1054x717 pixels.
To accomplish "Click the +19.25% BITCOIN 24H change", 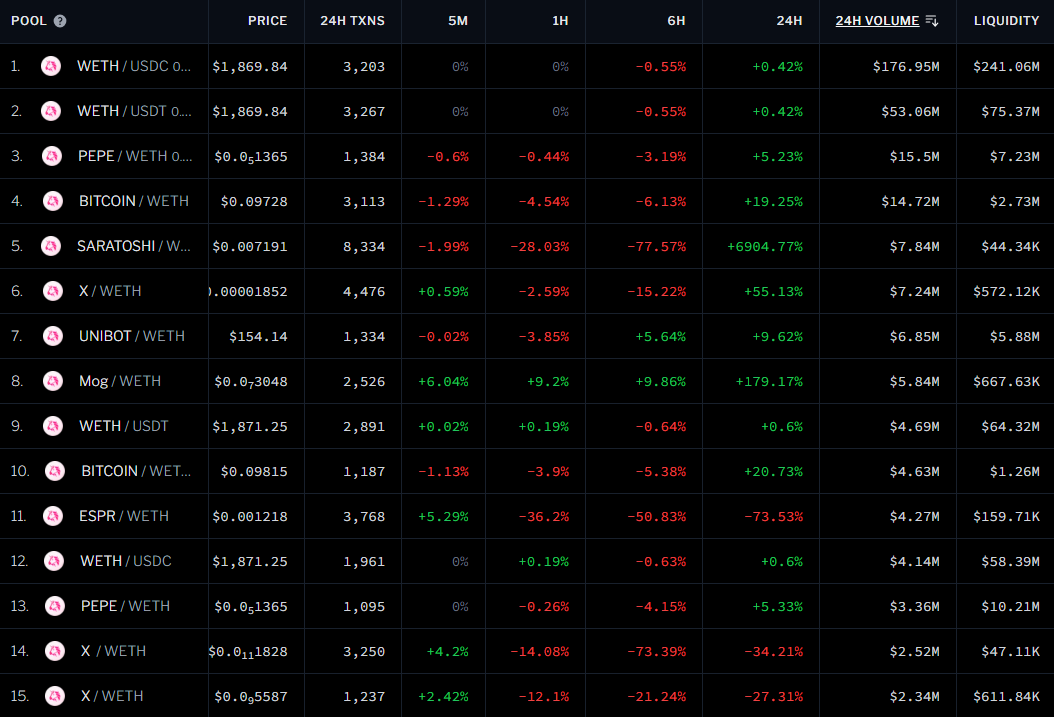I will [x=773, y=202].
